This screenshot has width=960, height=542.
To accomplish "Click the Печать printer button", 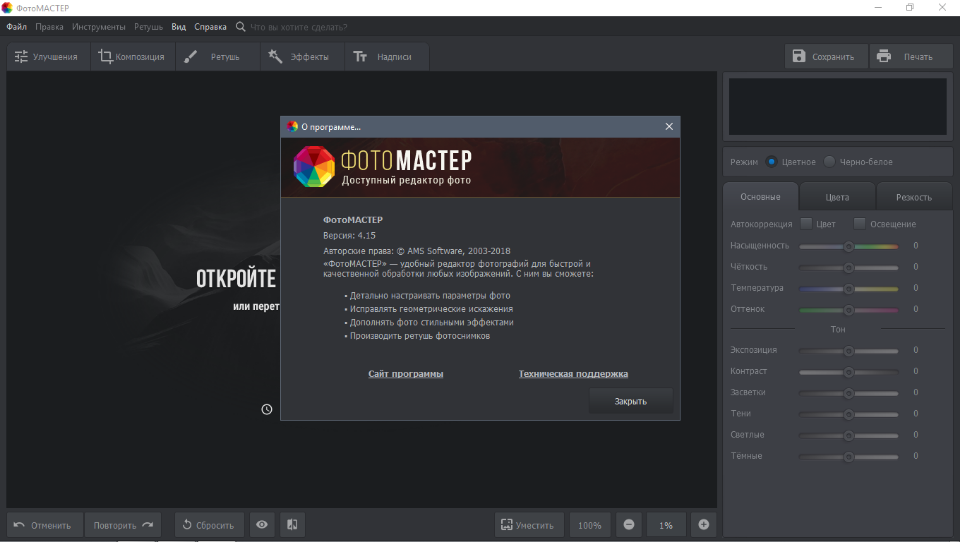I will (909, 57).
